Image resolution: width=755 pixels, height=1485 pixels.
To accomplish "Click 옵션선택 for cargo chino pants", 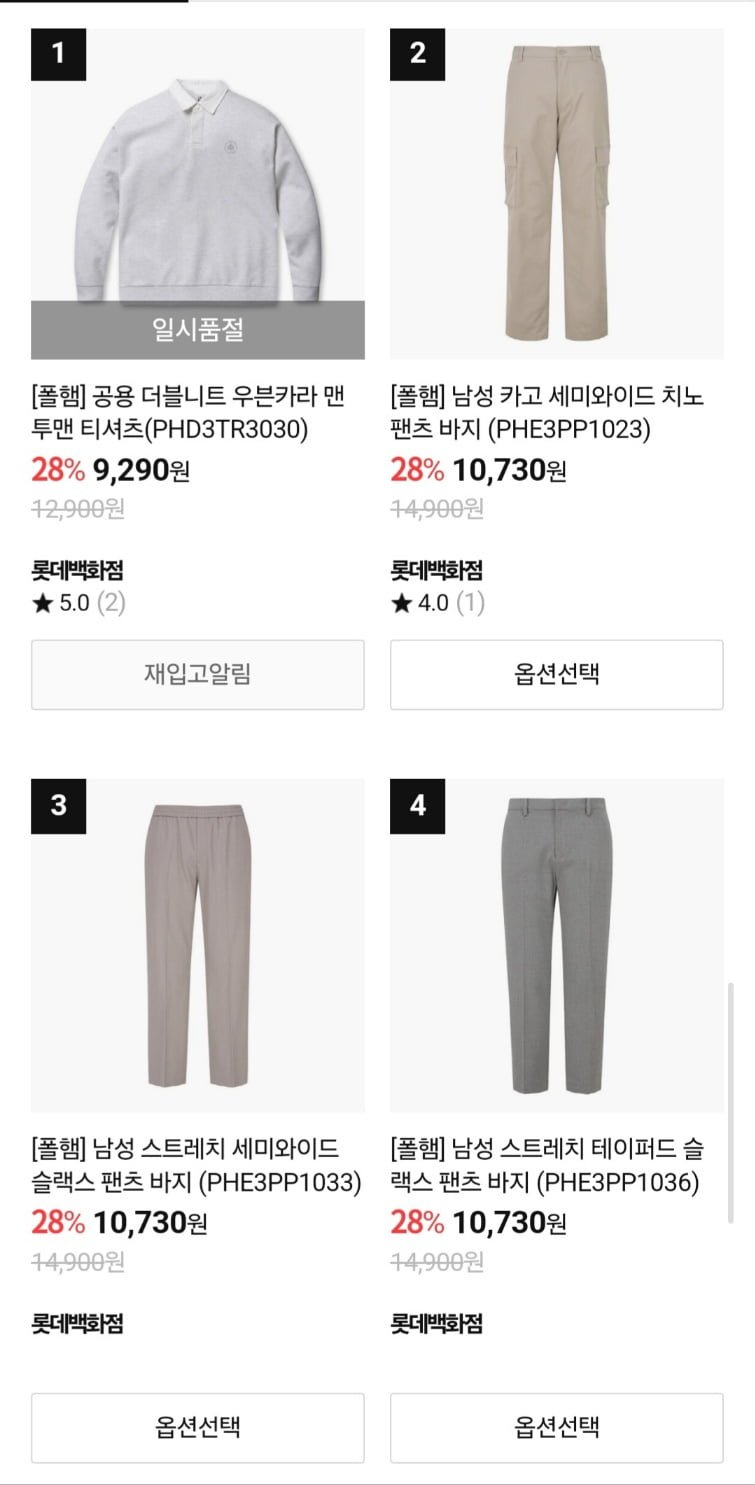I will coord(556,674).
